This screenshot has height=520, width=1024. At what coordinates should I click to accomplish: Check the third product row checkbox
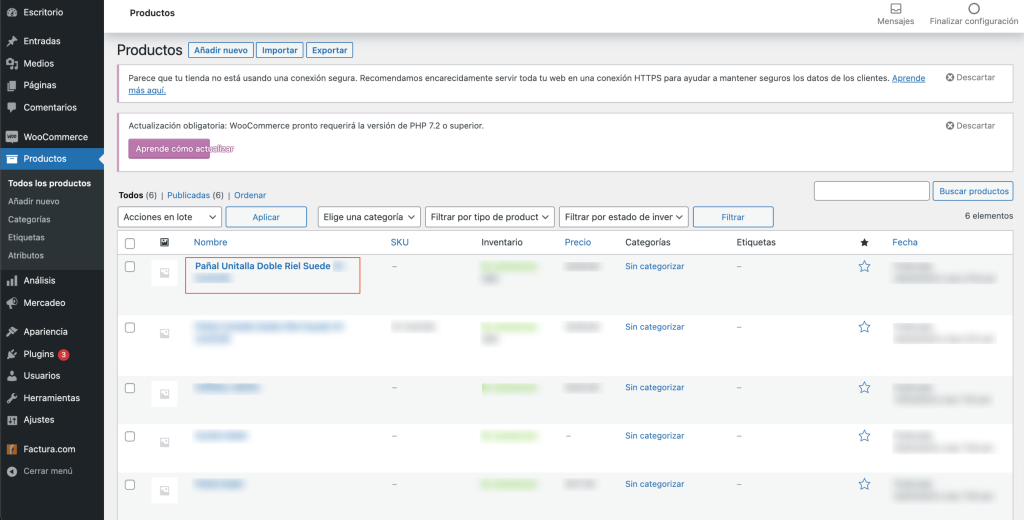coord(130,388)
